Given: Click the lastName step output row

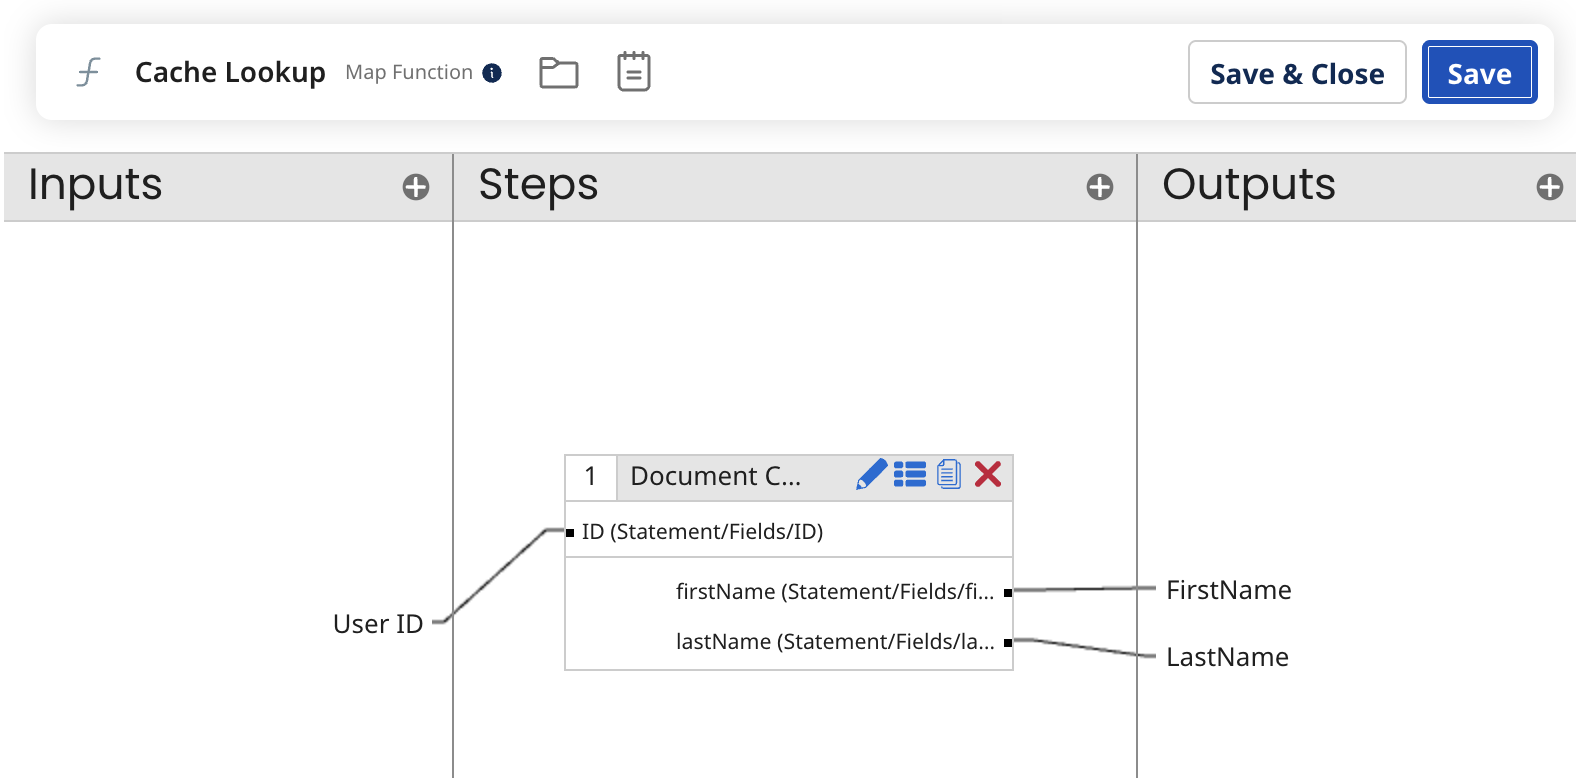Looking at the screenshot, I should 834,642.
